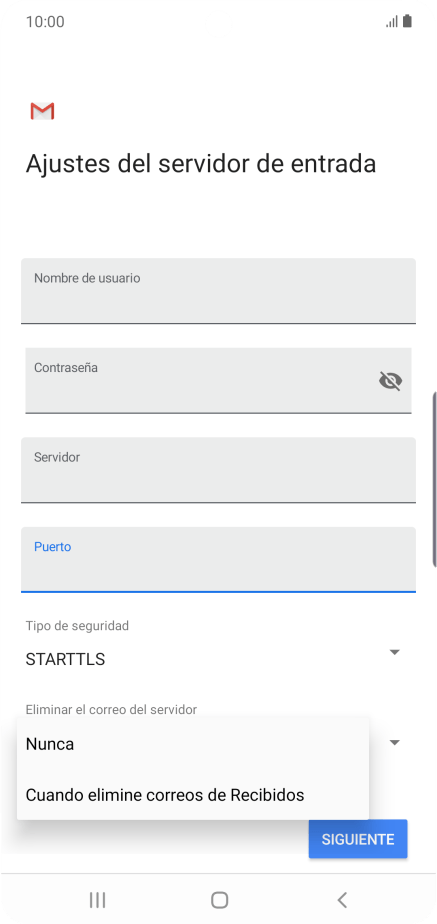
Task: Tap the 10:00 clock in status bar
Action: pos(45,22)
